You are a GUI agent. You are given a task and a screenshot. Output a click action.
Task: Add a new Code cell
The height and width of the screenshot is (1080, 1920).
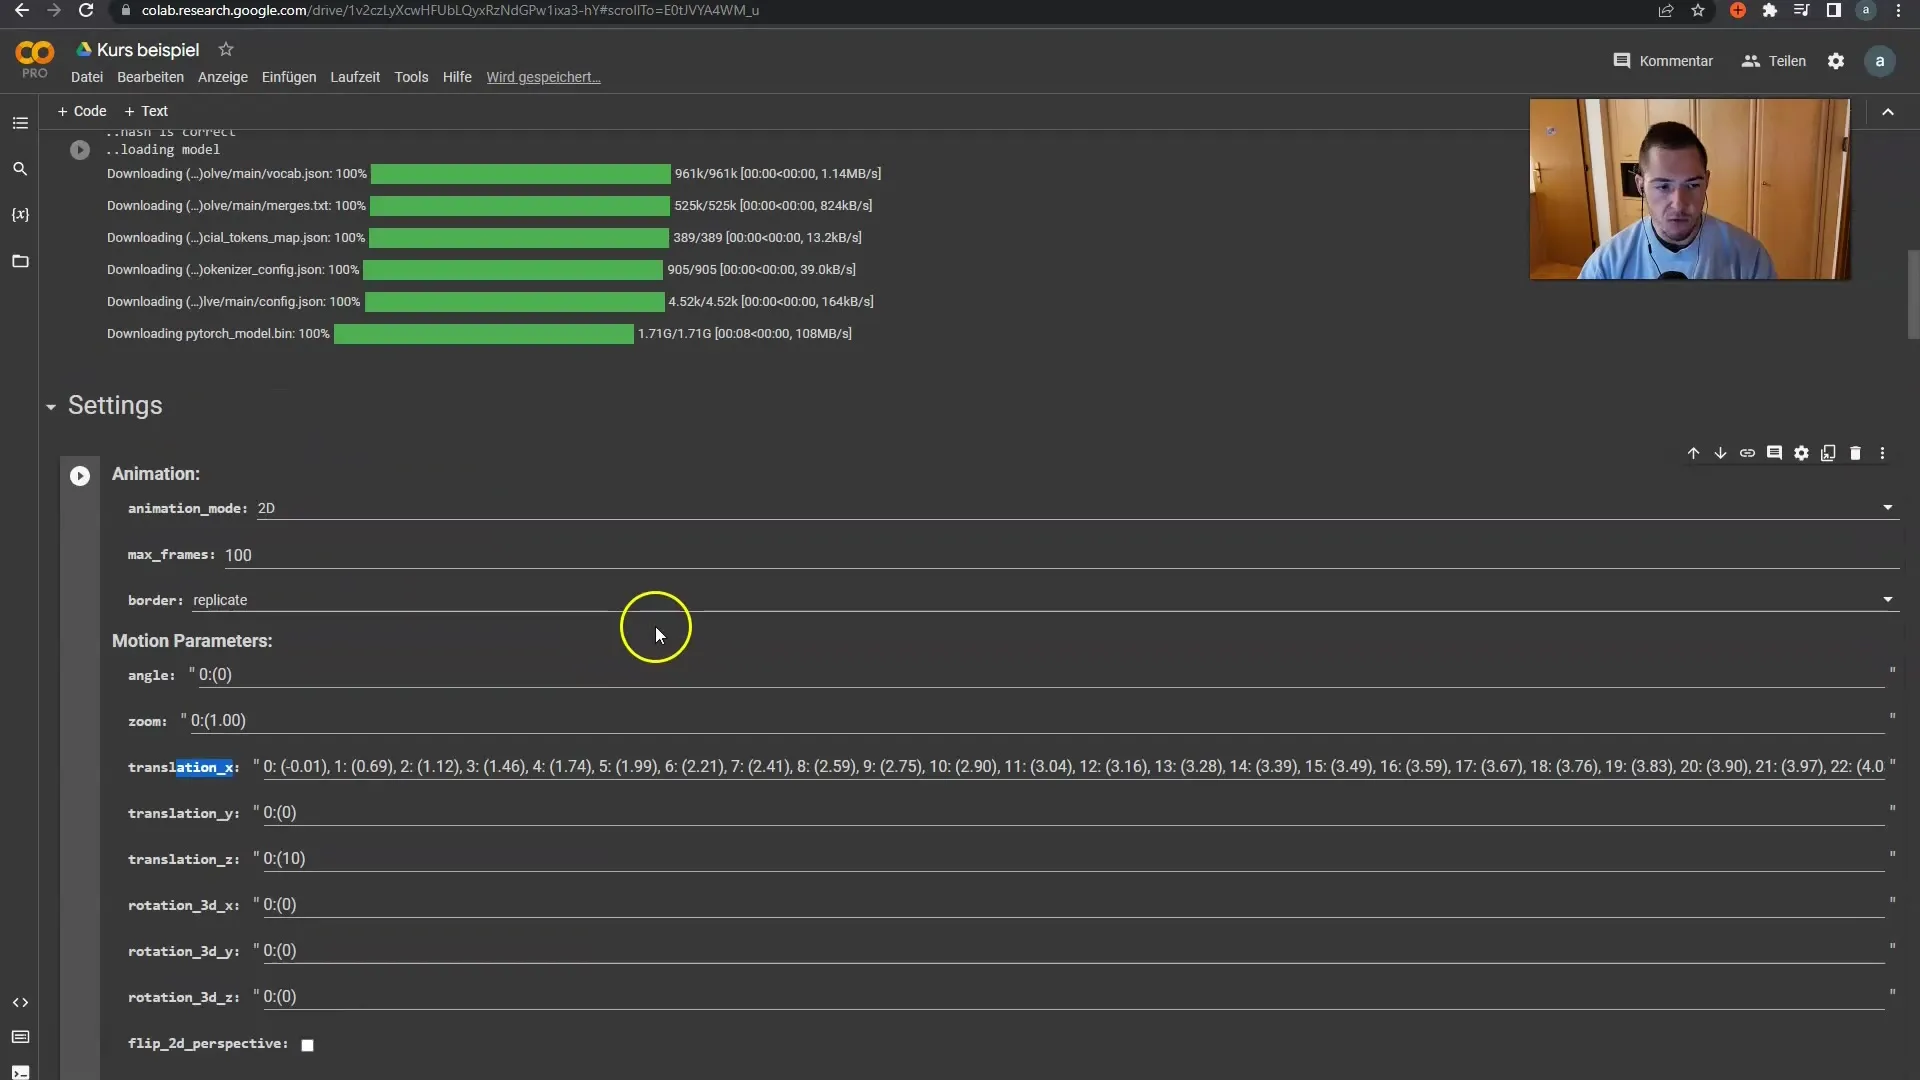pyautogui.click(x=82, y=111)
